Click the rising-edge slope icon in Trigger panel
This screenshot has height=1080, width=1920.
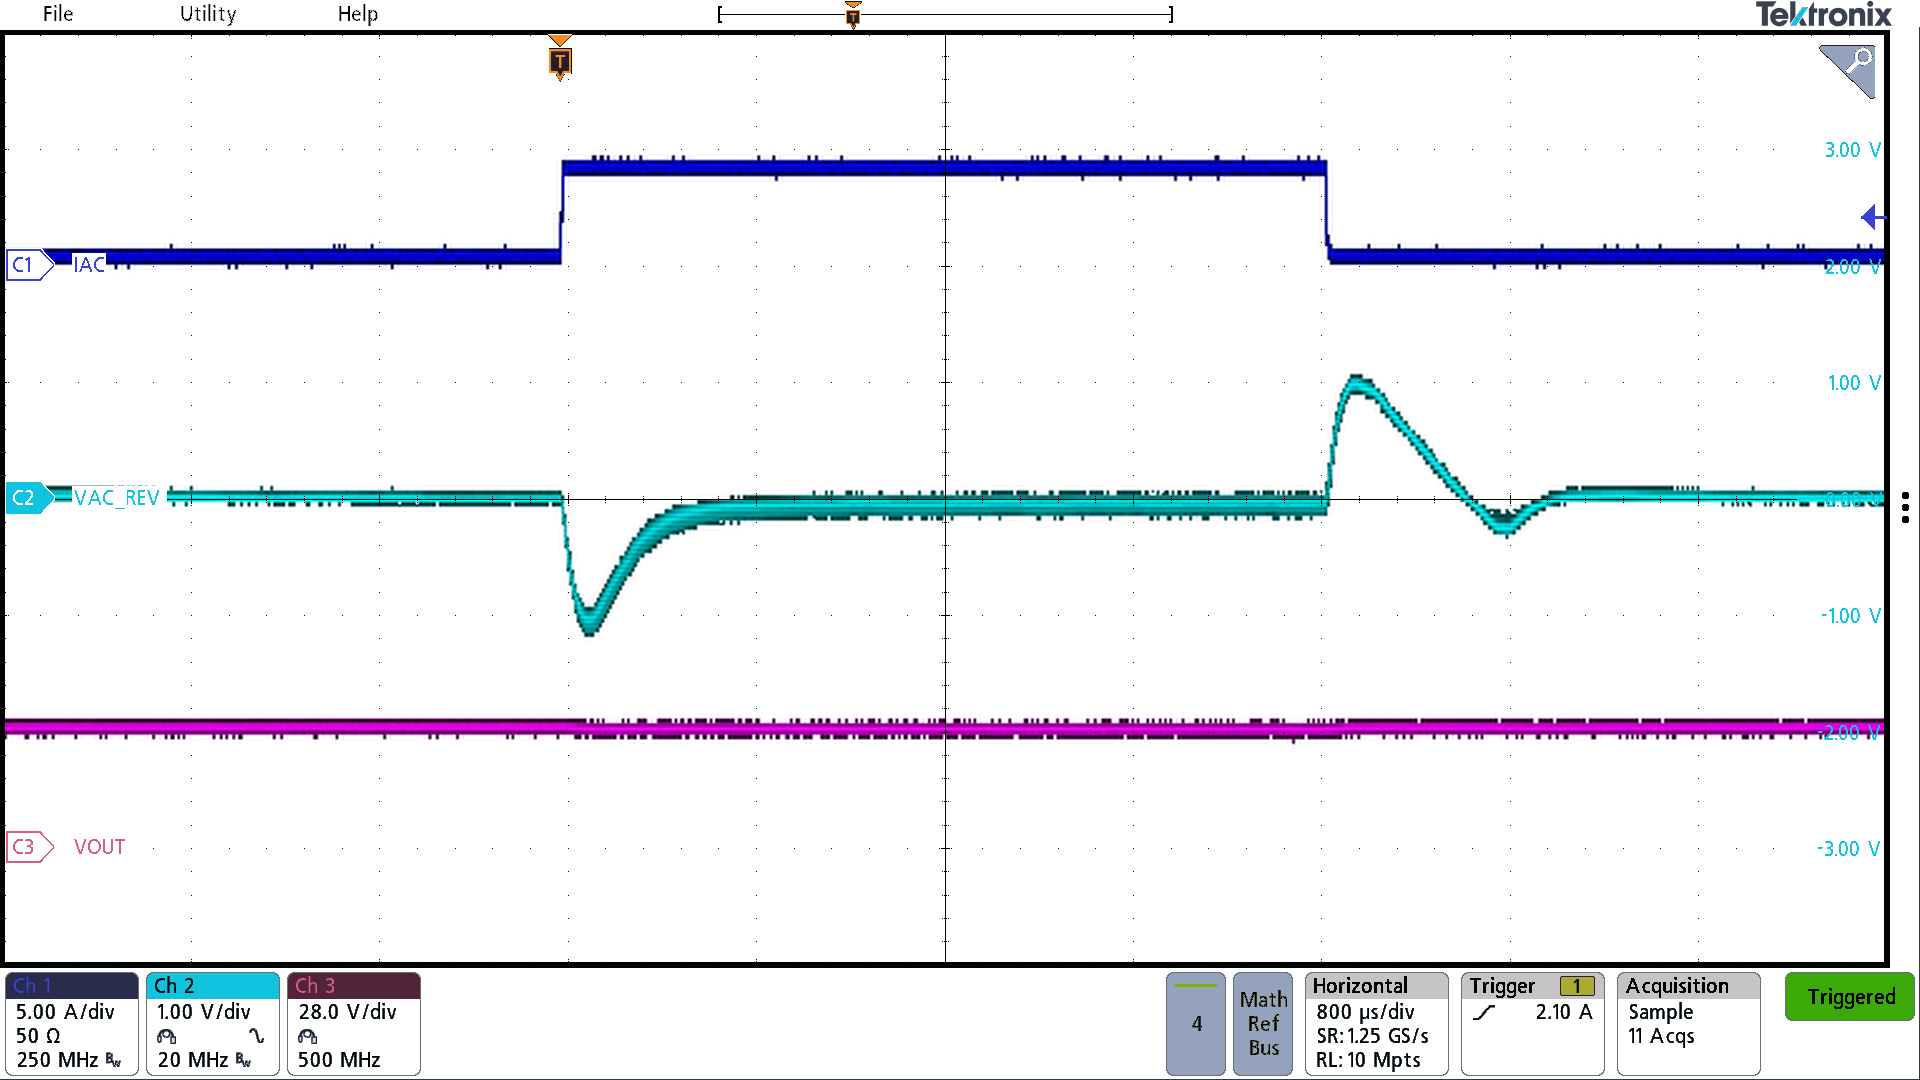(x=1483, y=1012)
